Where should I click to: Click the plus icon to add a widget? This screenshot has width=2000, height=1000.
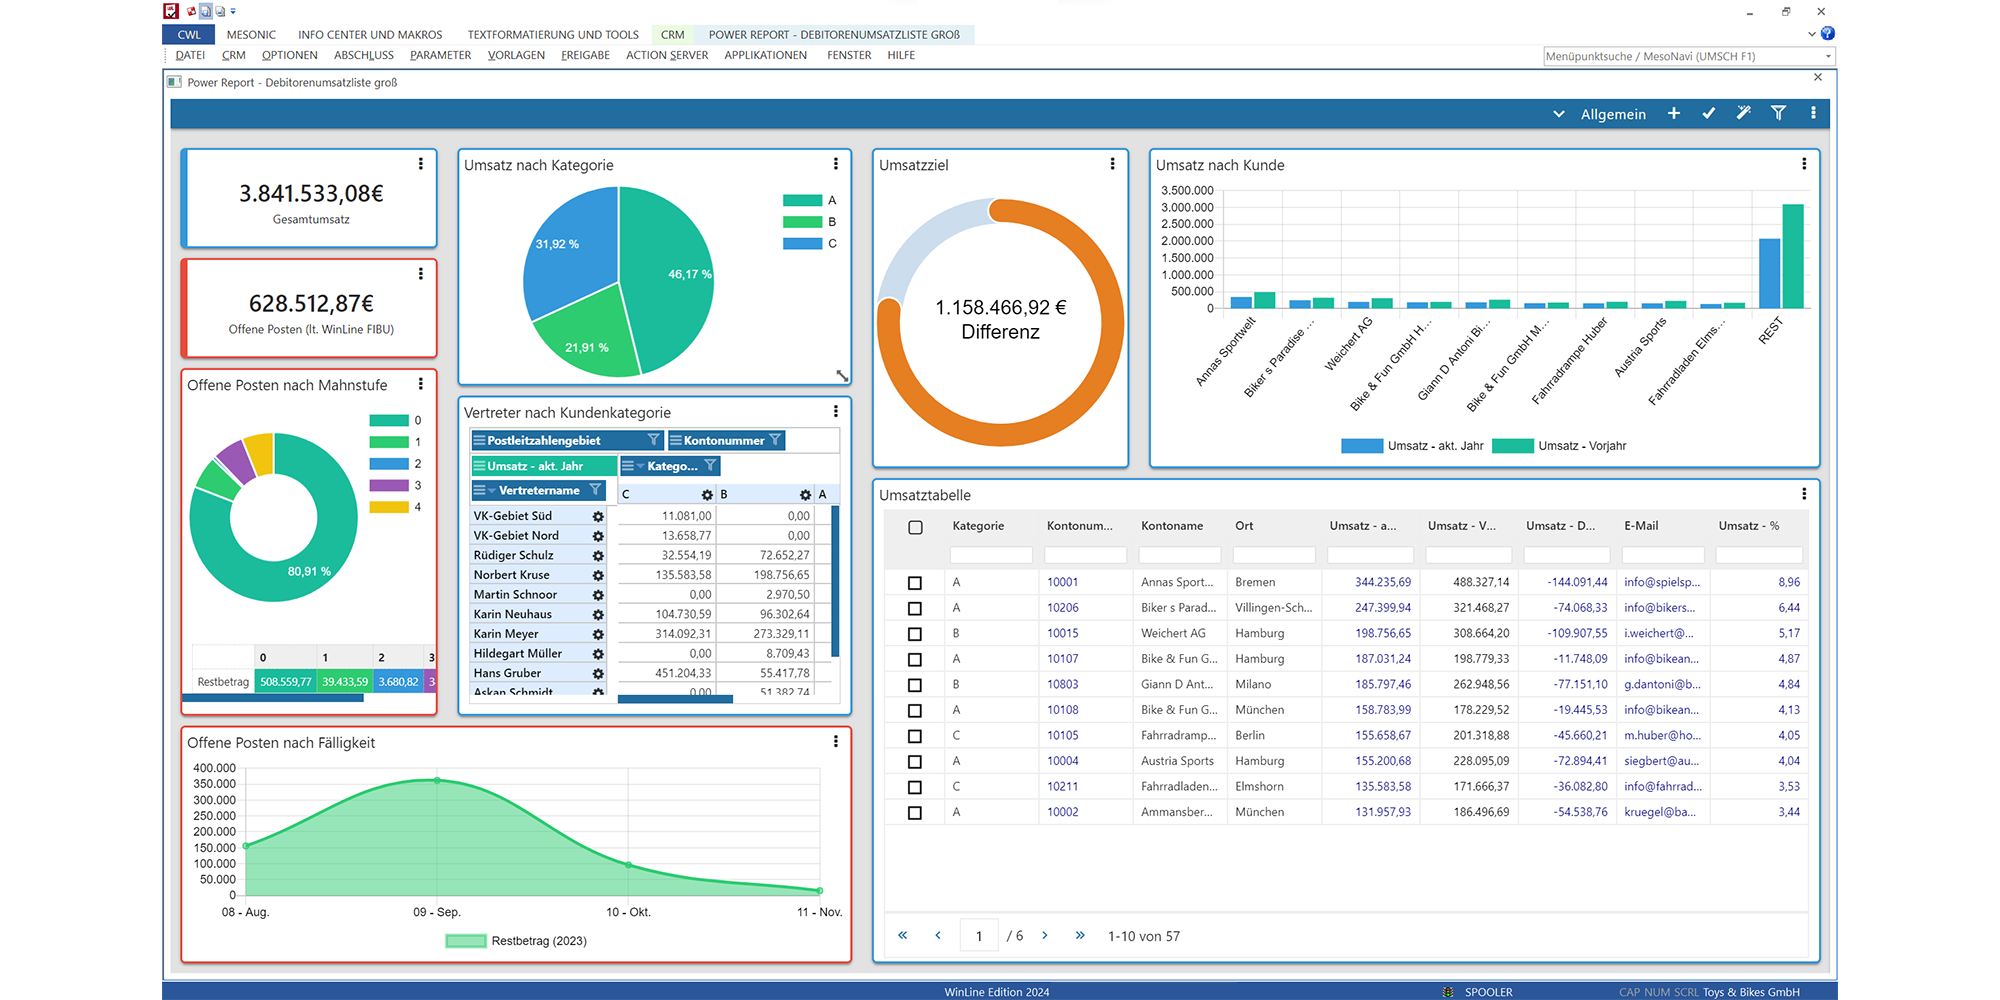(x=1674, y=114)
